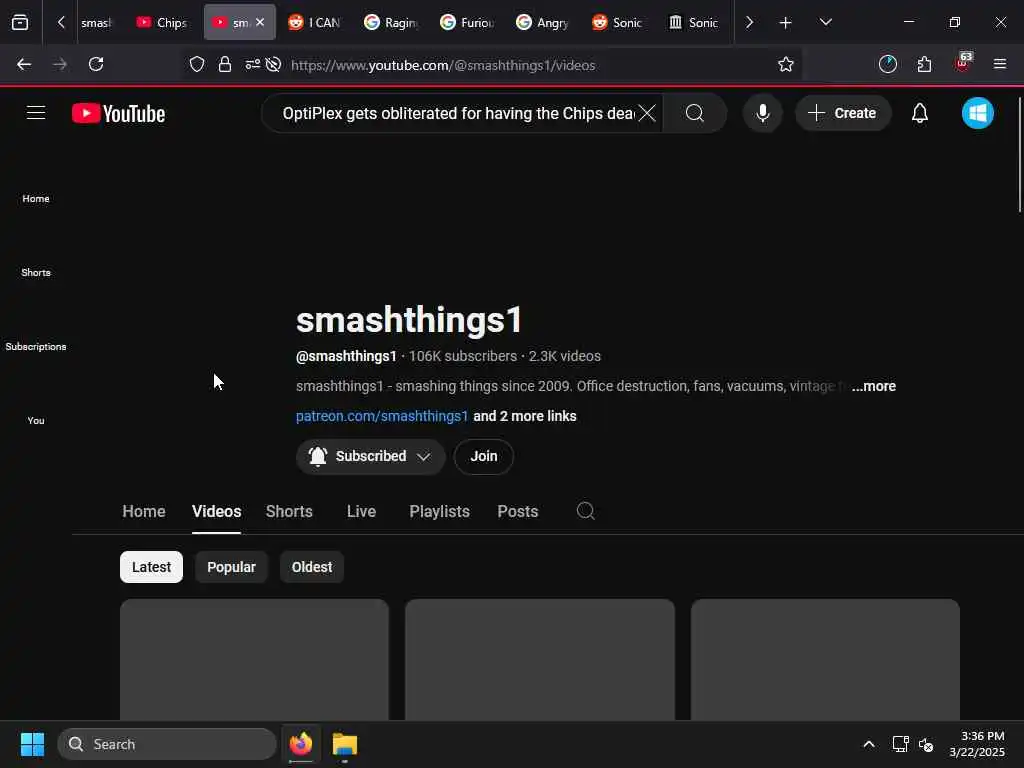Reload the current page
The height and width of the screenshot is (768, 1024).
96,64
